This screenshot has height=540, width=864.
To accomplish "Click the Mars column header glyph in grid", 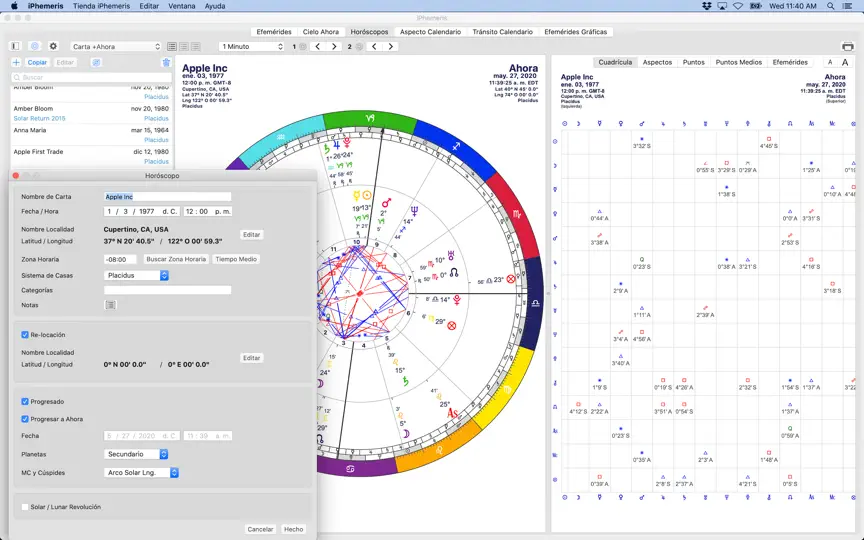I will coord(641,123).
